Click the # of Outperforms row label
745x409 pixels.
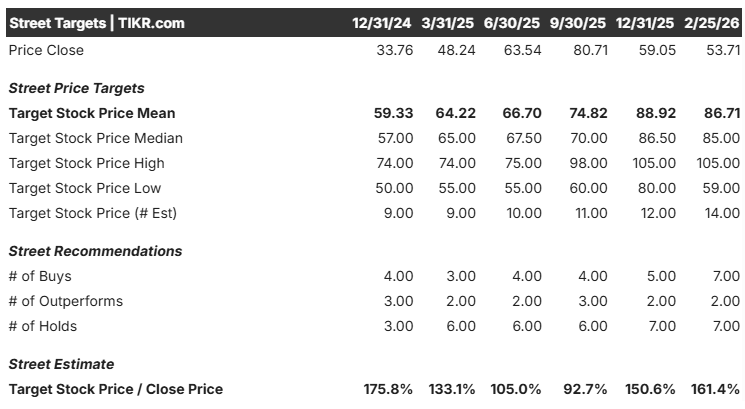(x=66, y=301)
